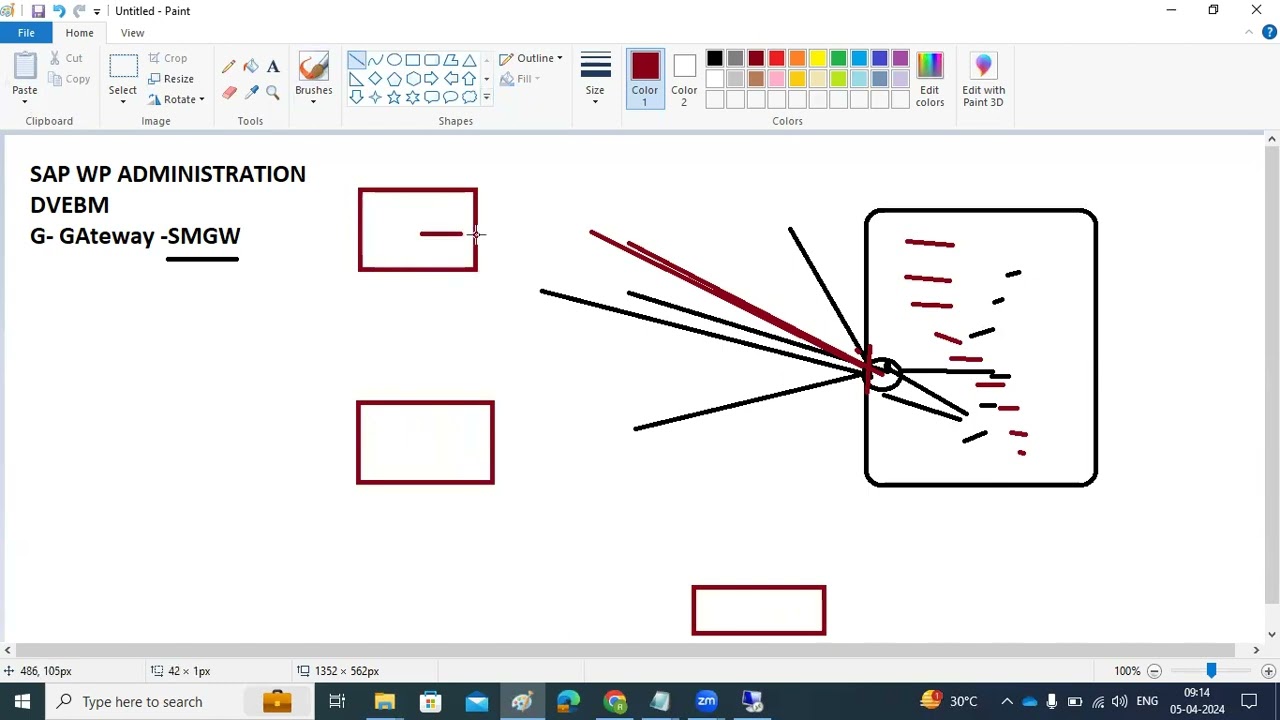Viewport: 1280px width, 720px height.
Task: Expand the Shapes gallery more arrow
Action: click(x=487, y=98)
